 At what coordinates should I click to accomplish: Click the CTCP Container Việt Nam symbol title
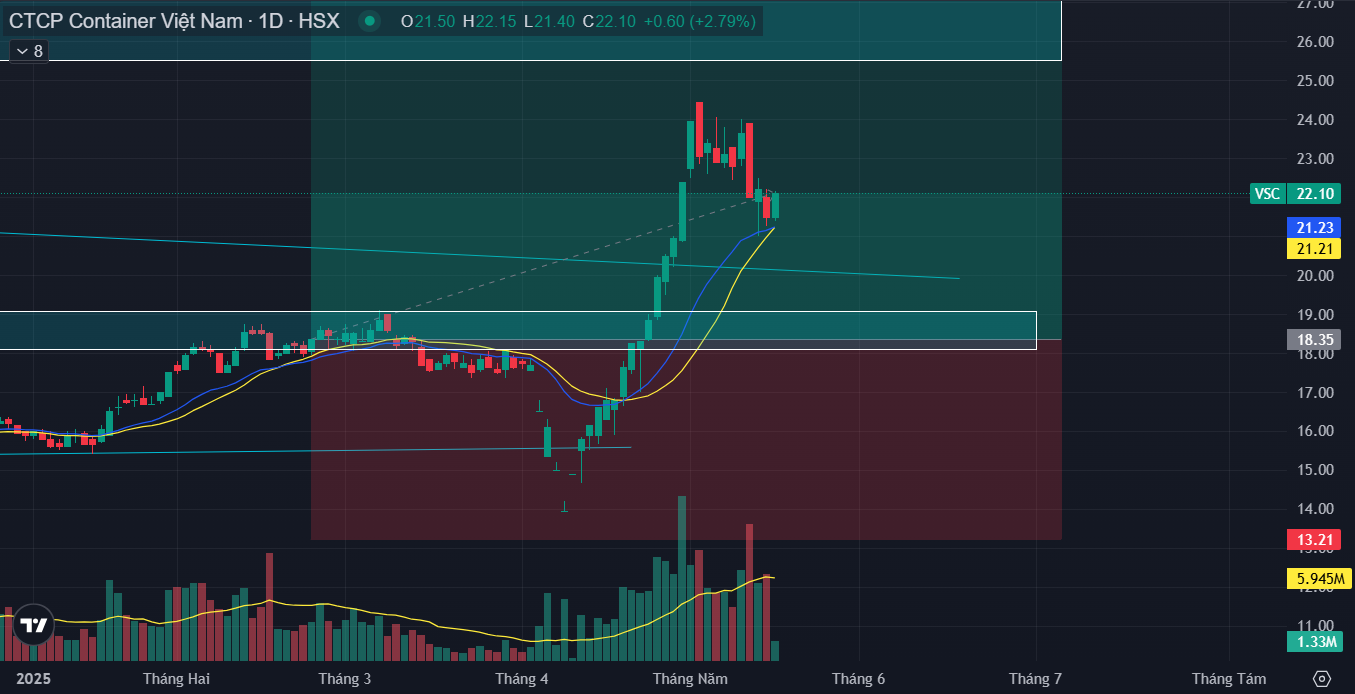click(174, 21)
